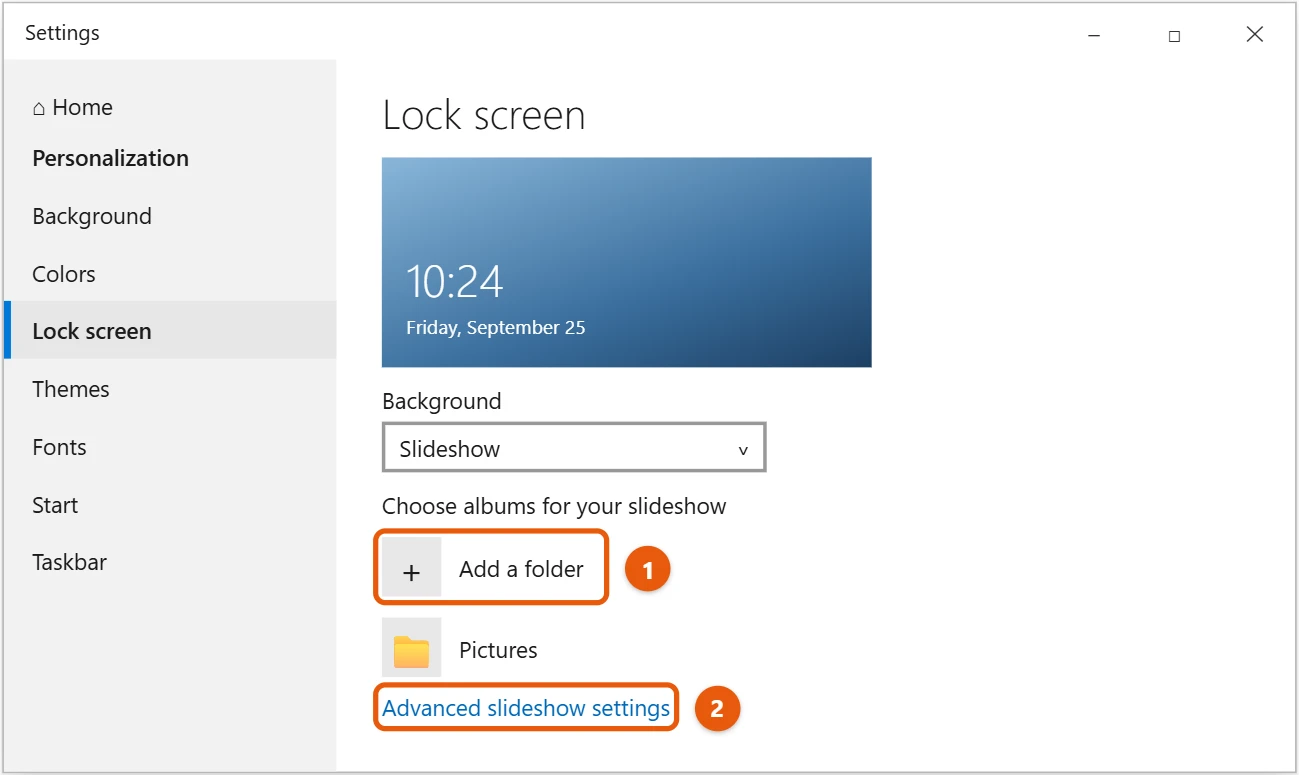Expand the Slideshow background dropdown
The image size is (1299, 775).
click(x=574, y=448)
